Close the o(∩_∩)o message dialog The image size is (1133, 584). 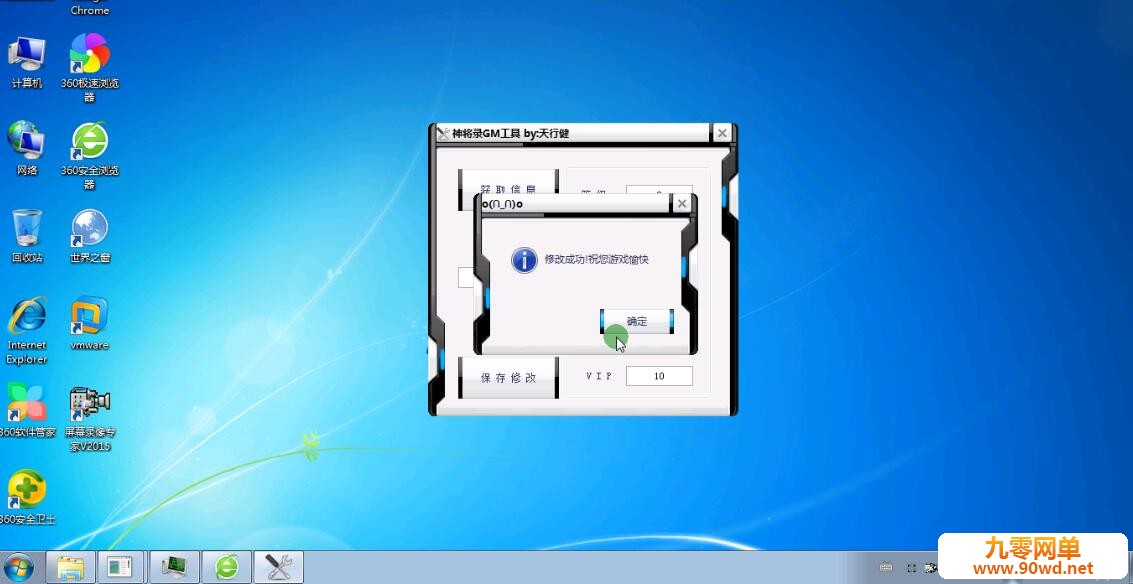[681, 204]
